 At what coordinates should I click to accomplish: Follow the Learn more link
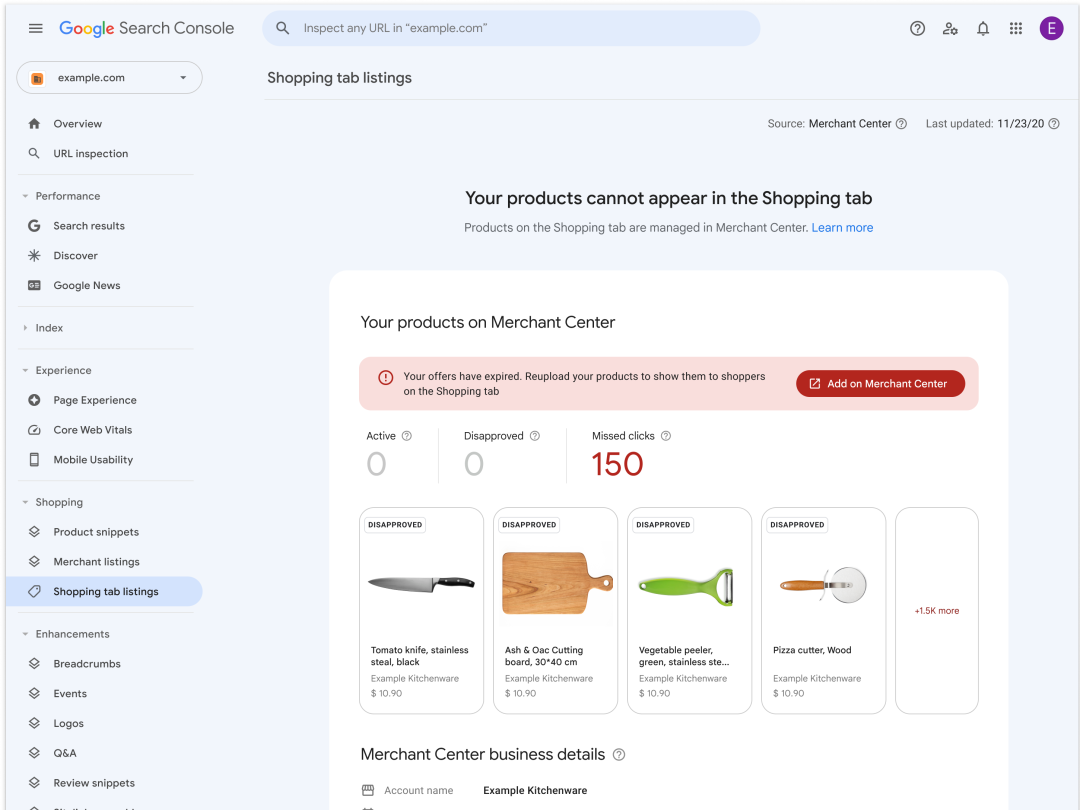click(x=842, y=228)
